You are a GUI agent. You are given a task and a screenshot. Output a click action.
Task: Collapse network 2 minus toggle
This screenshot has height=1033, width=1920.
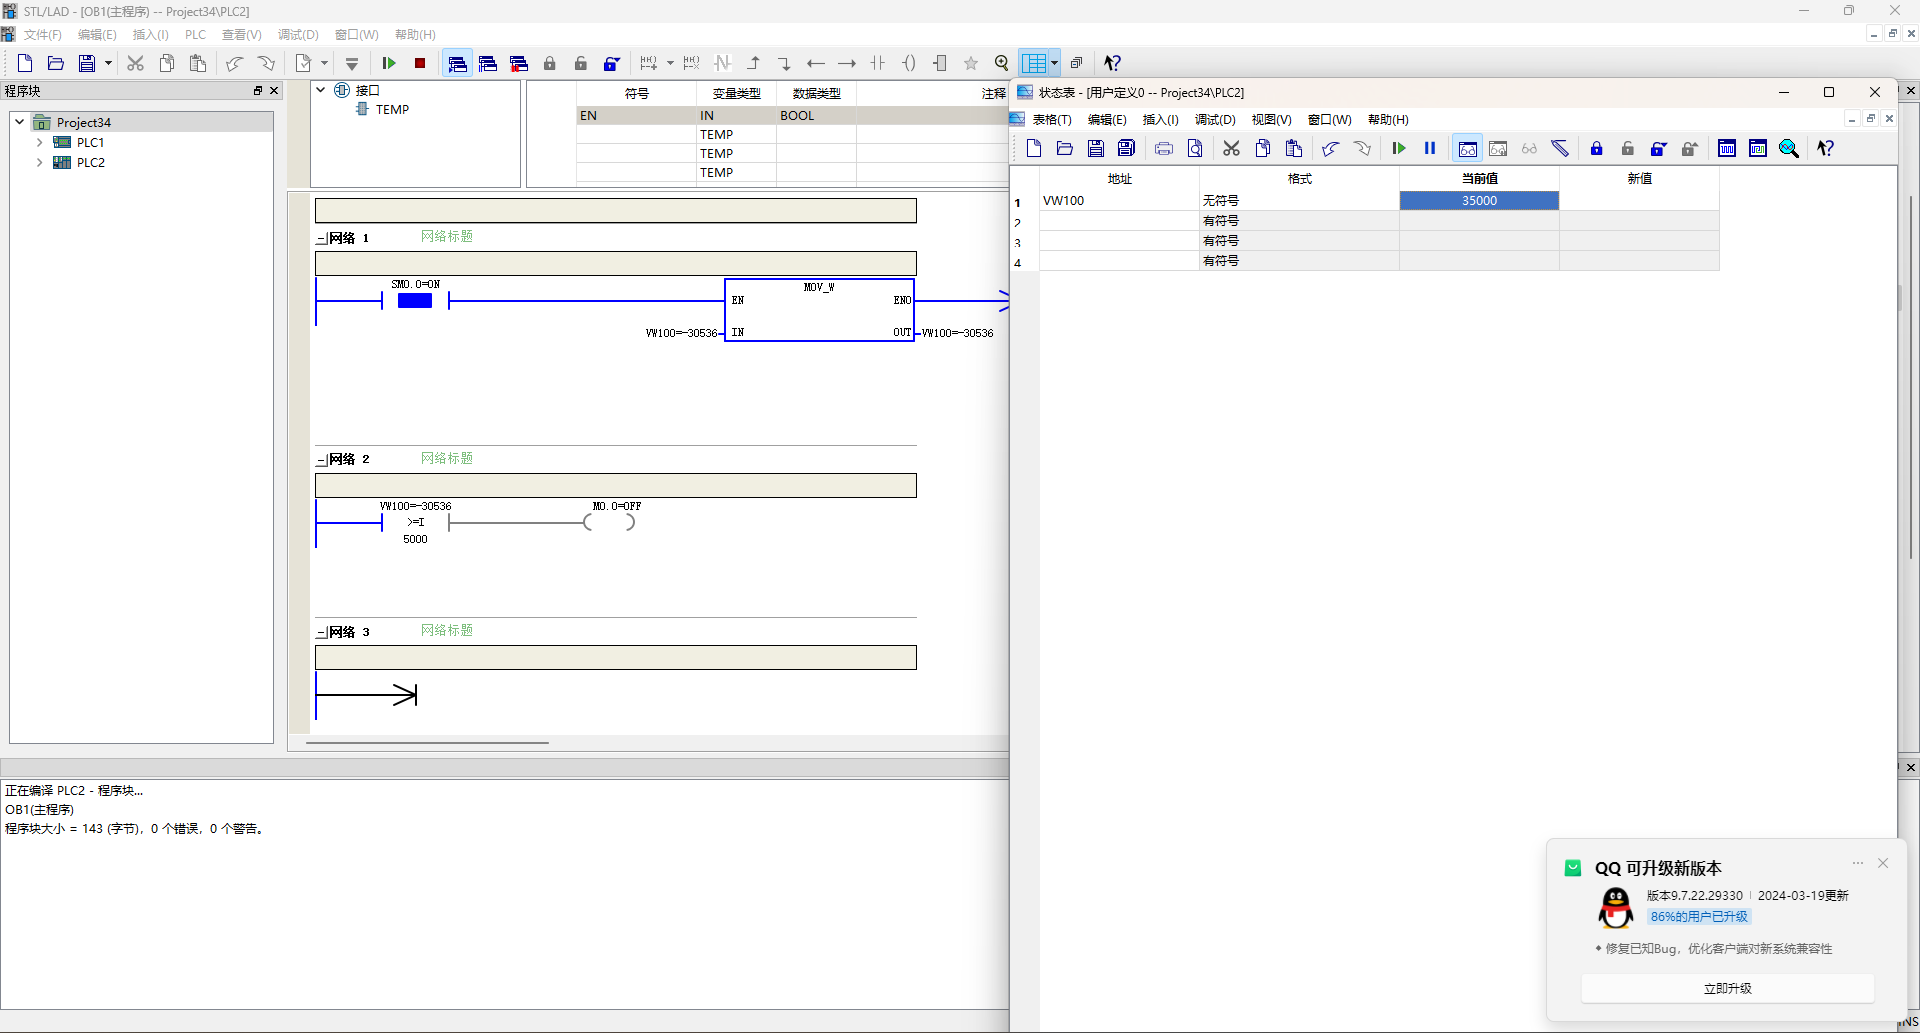321,460
